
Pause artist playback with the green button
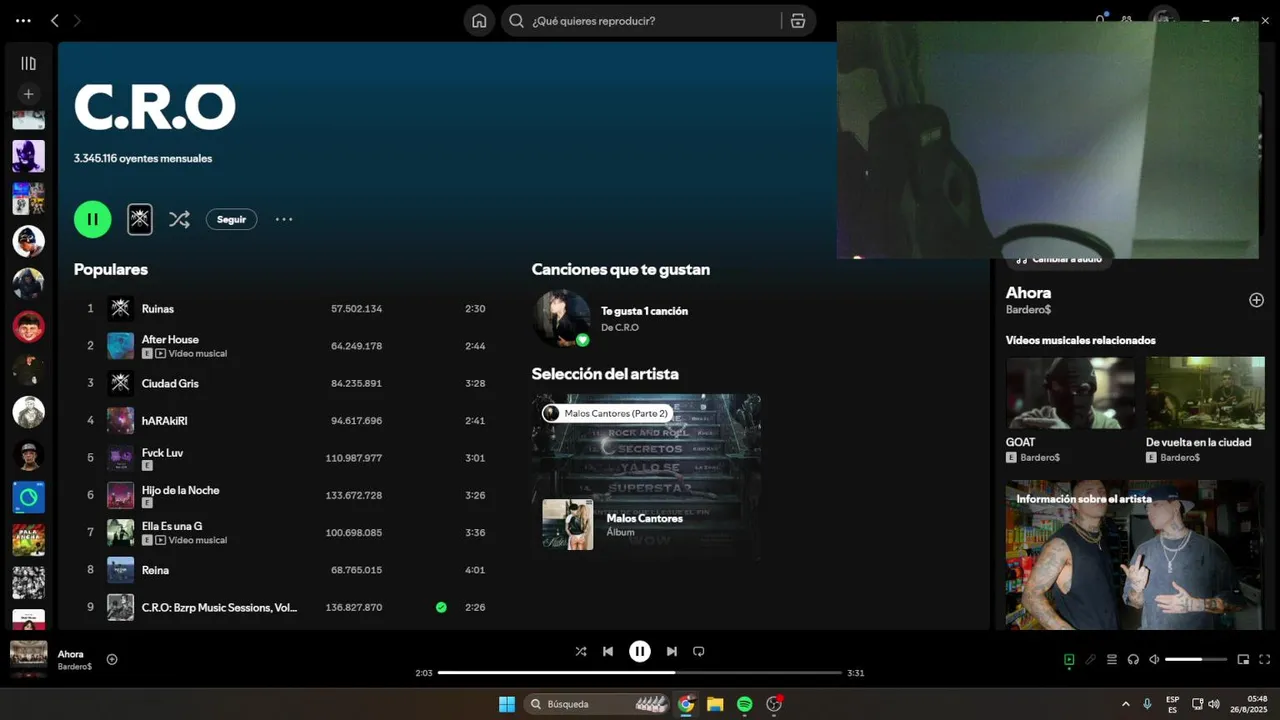point(92,219)
